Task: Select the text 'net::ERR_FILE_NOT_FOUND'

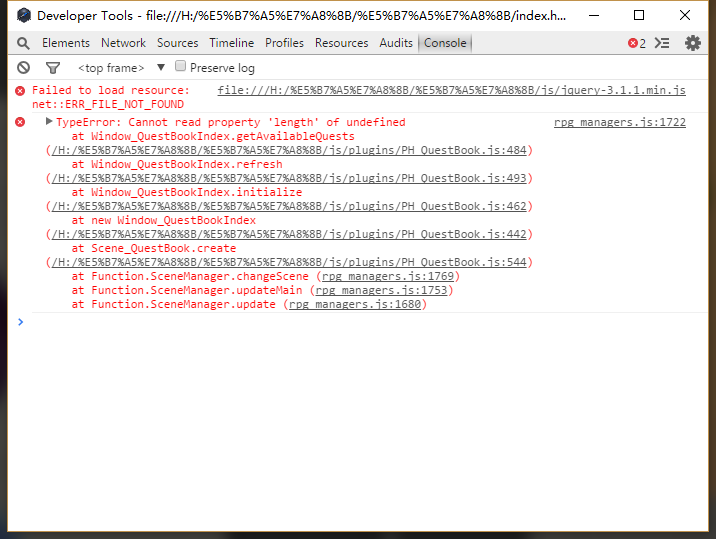Action: (x=108, y=104)
